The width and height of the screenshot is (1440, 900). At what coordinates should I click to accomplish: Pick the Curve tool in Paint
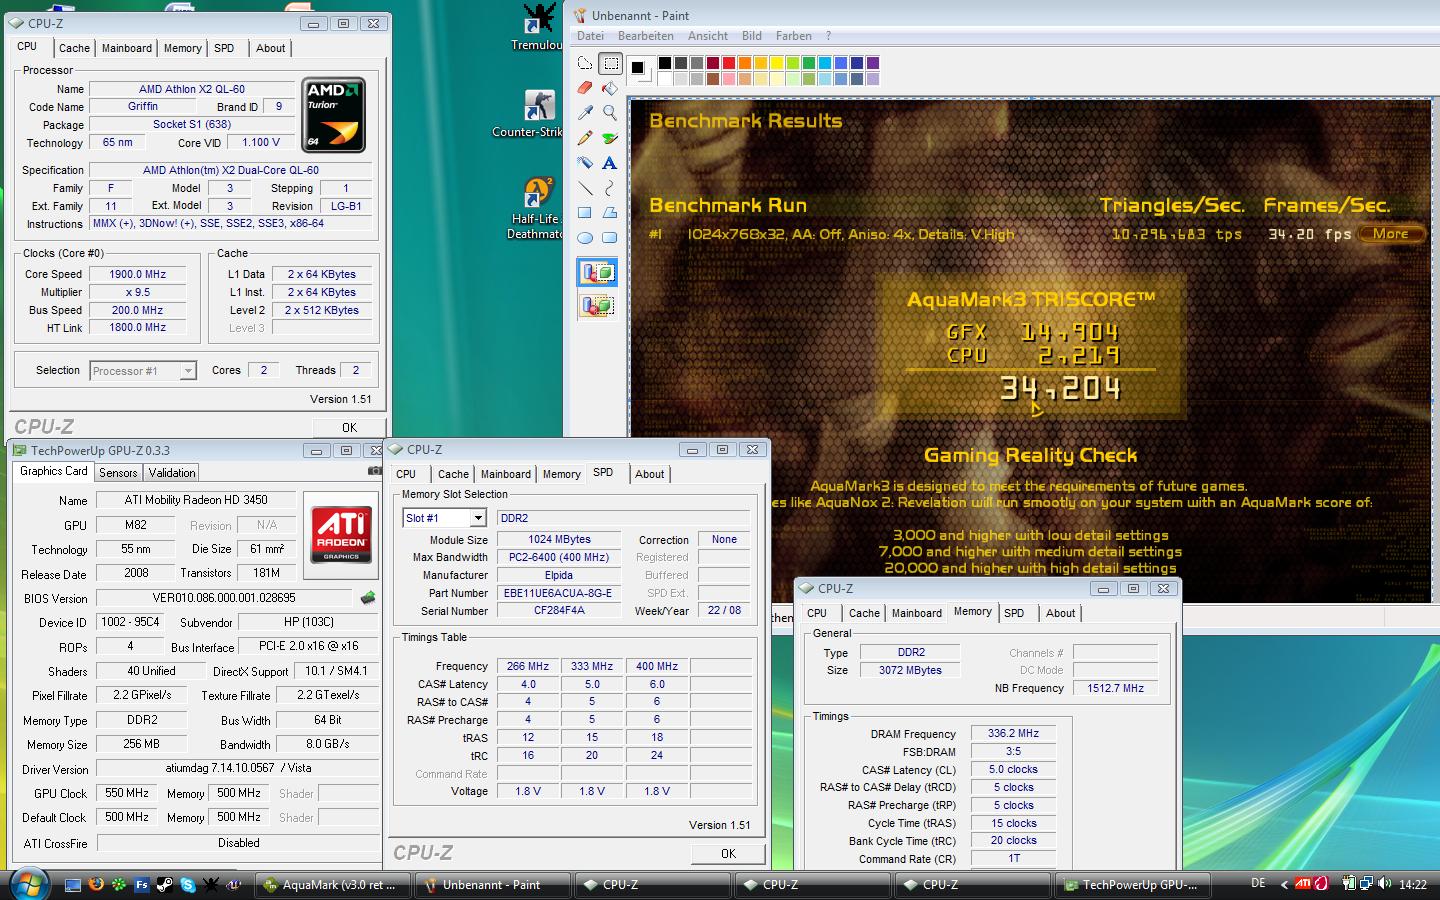pos(610,188)
